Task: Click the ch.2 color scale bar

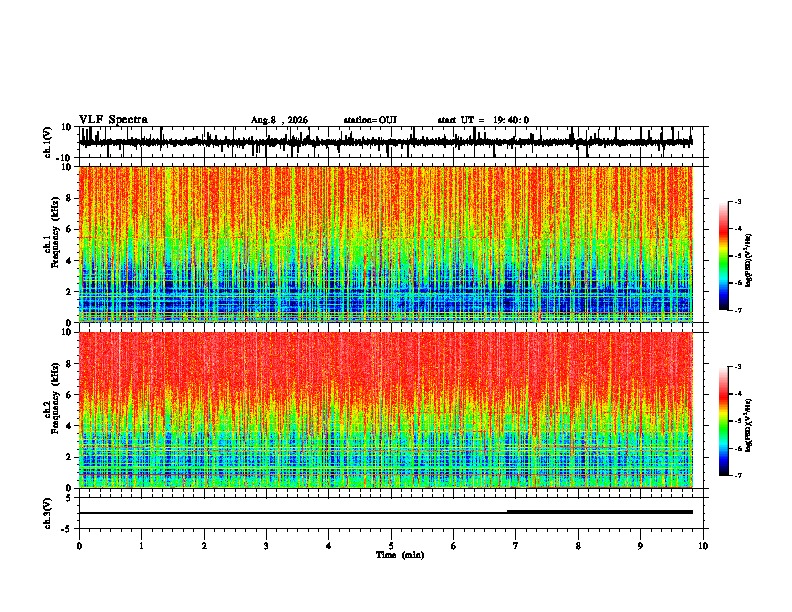Action: pos(723,421)
